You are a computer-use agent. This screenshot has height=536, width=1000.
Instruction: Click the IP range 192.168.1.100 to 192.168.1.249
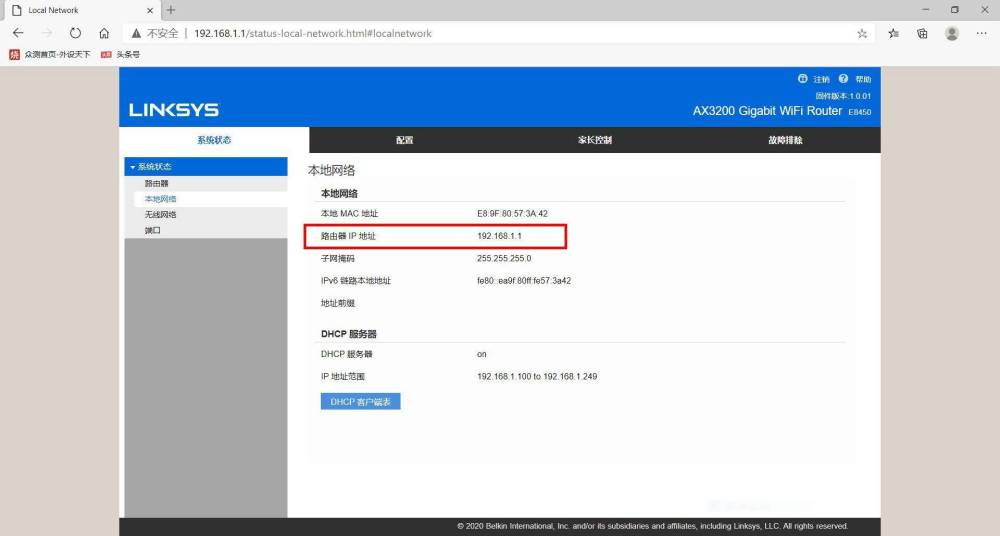point(537,376)
